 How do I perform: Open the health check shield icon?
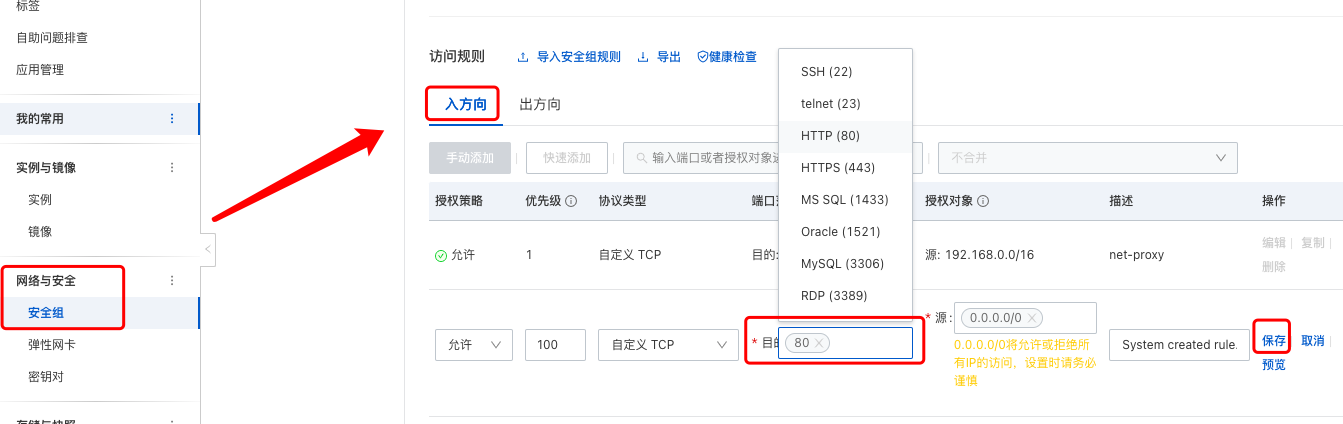coord(702,58)
